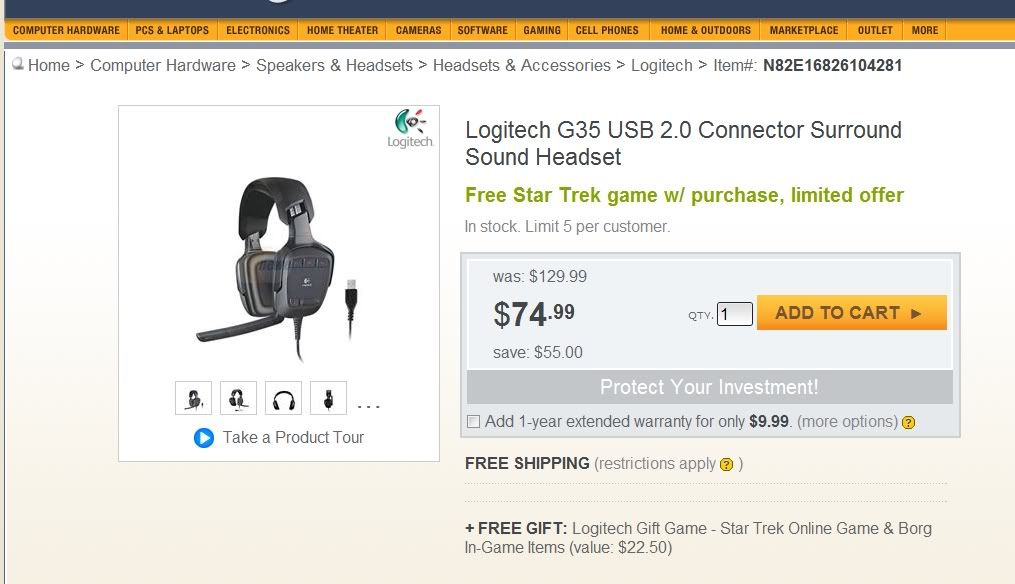Click the blue Play icon for Product Tour

pos(203,437)
